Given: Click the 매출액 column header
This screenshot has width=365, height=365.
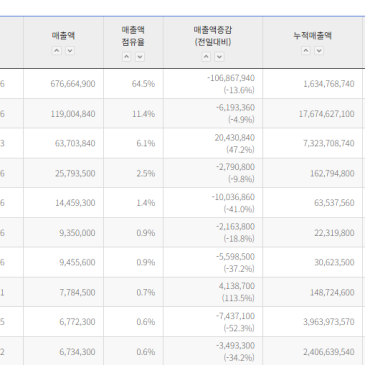Looking at the screenshot, I should click(x=63, y=36).
